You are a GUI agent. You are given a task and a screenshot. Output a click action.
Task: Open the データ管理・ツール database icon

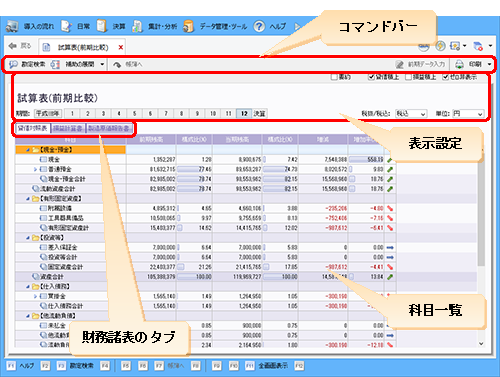pos(188,26)
